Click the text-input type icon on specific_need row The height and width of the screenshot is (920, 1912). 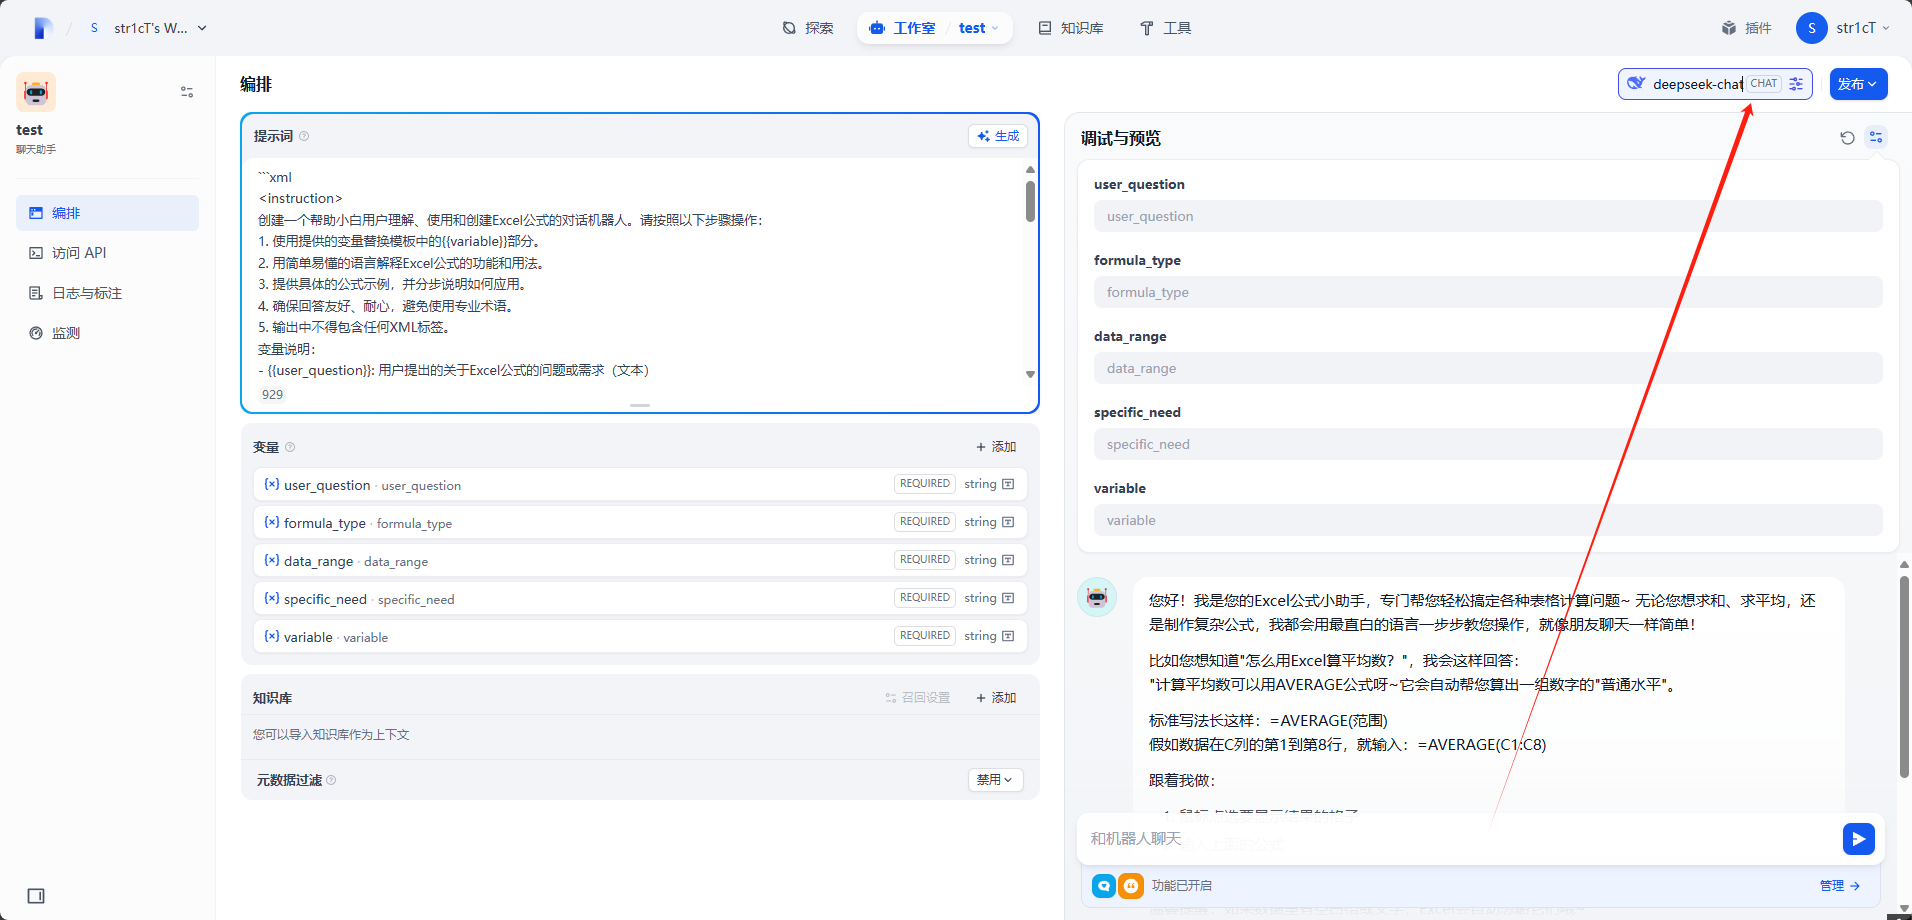point(1008,598)
